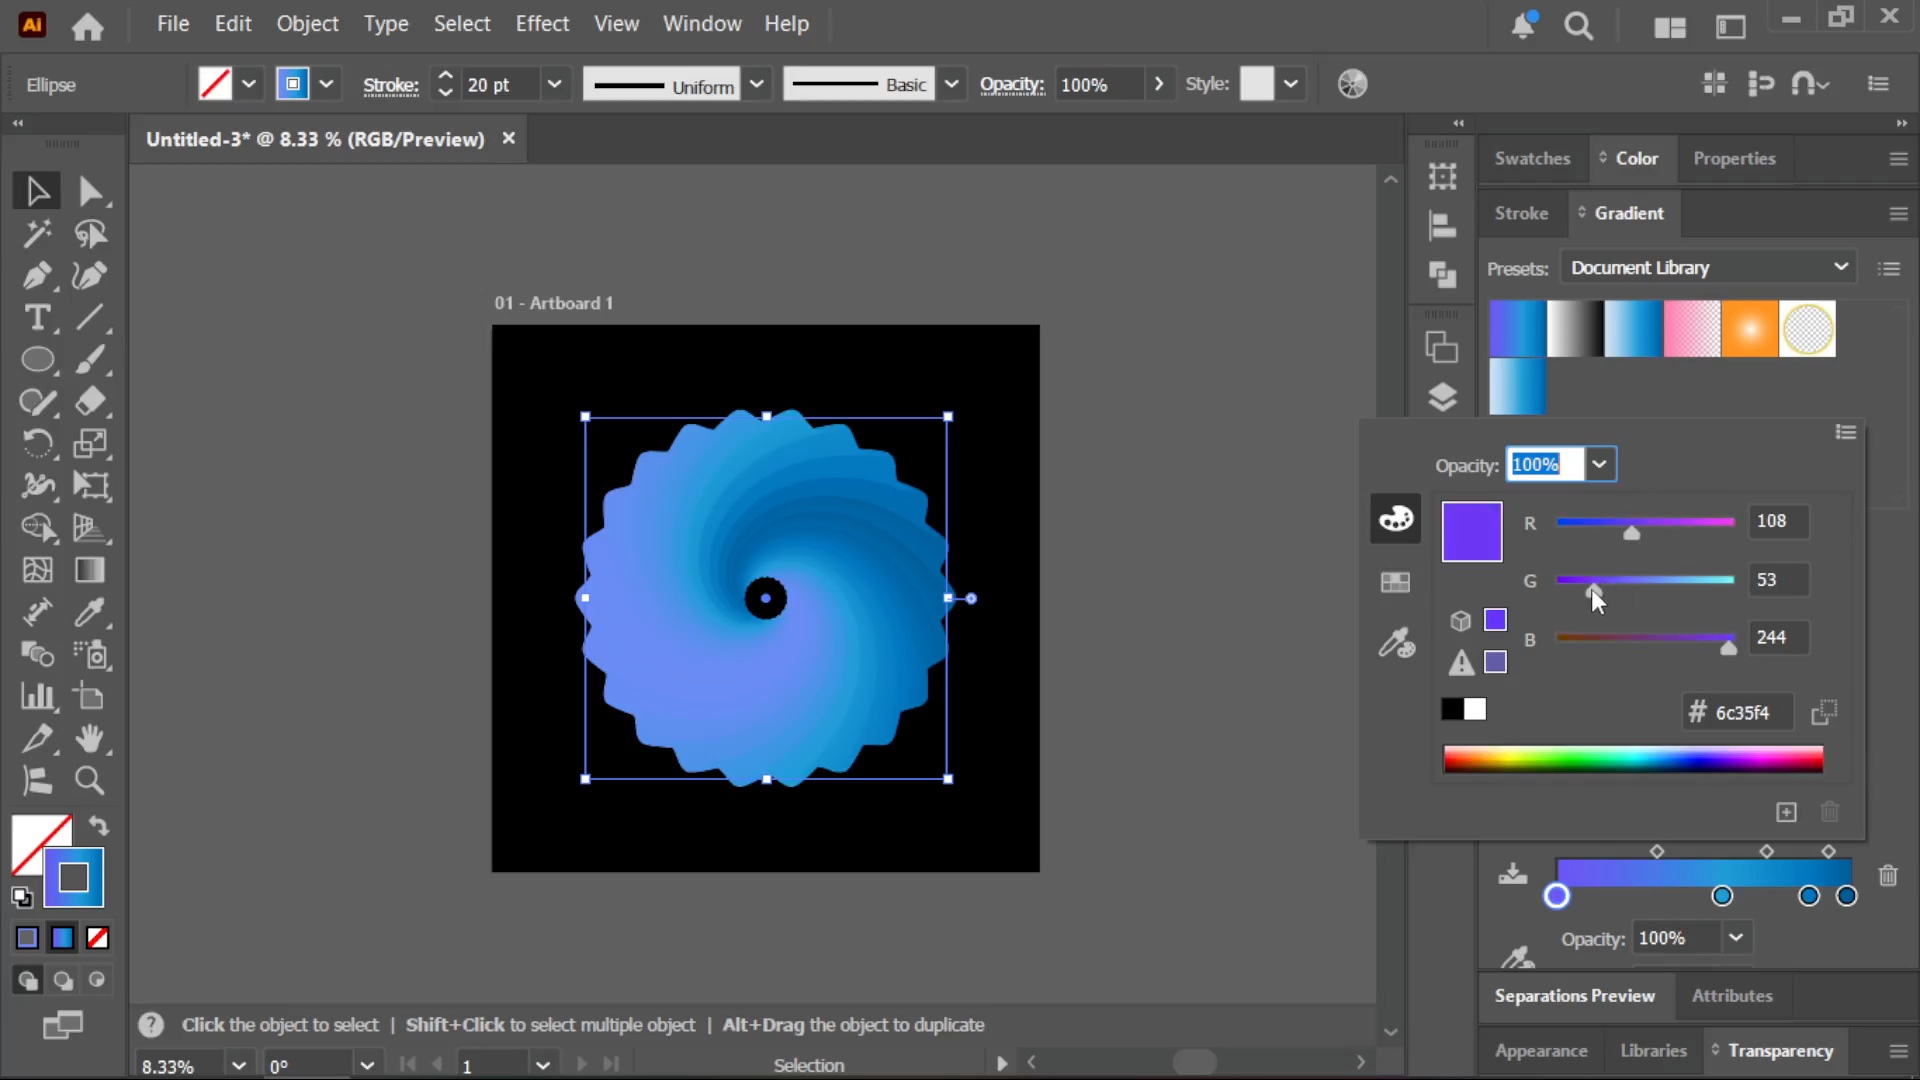Set paint mode to Gradient
The image size is (1920, 1080).
62,938
